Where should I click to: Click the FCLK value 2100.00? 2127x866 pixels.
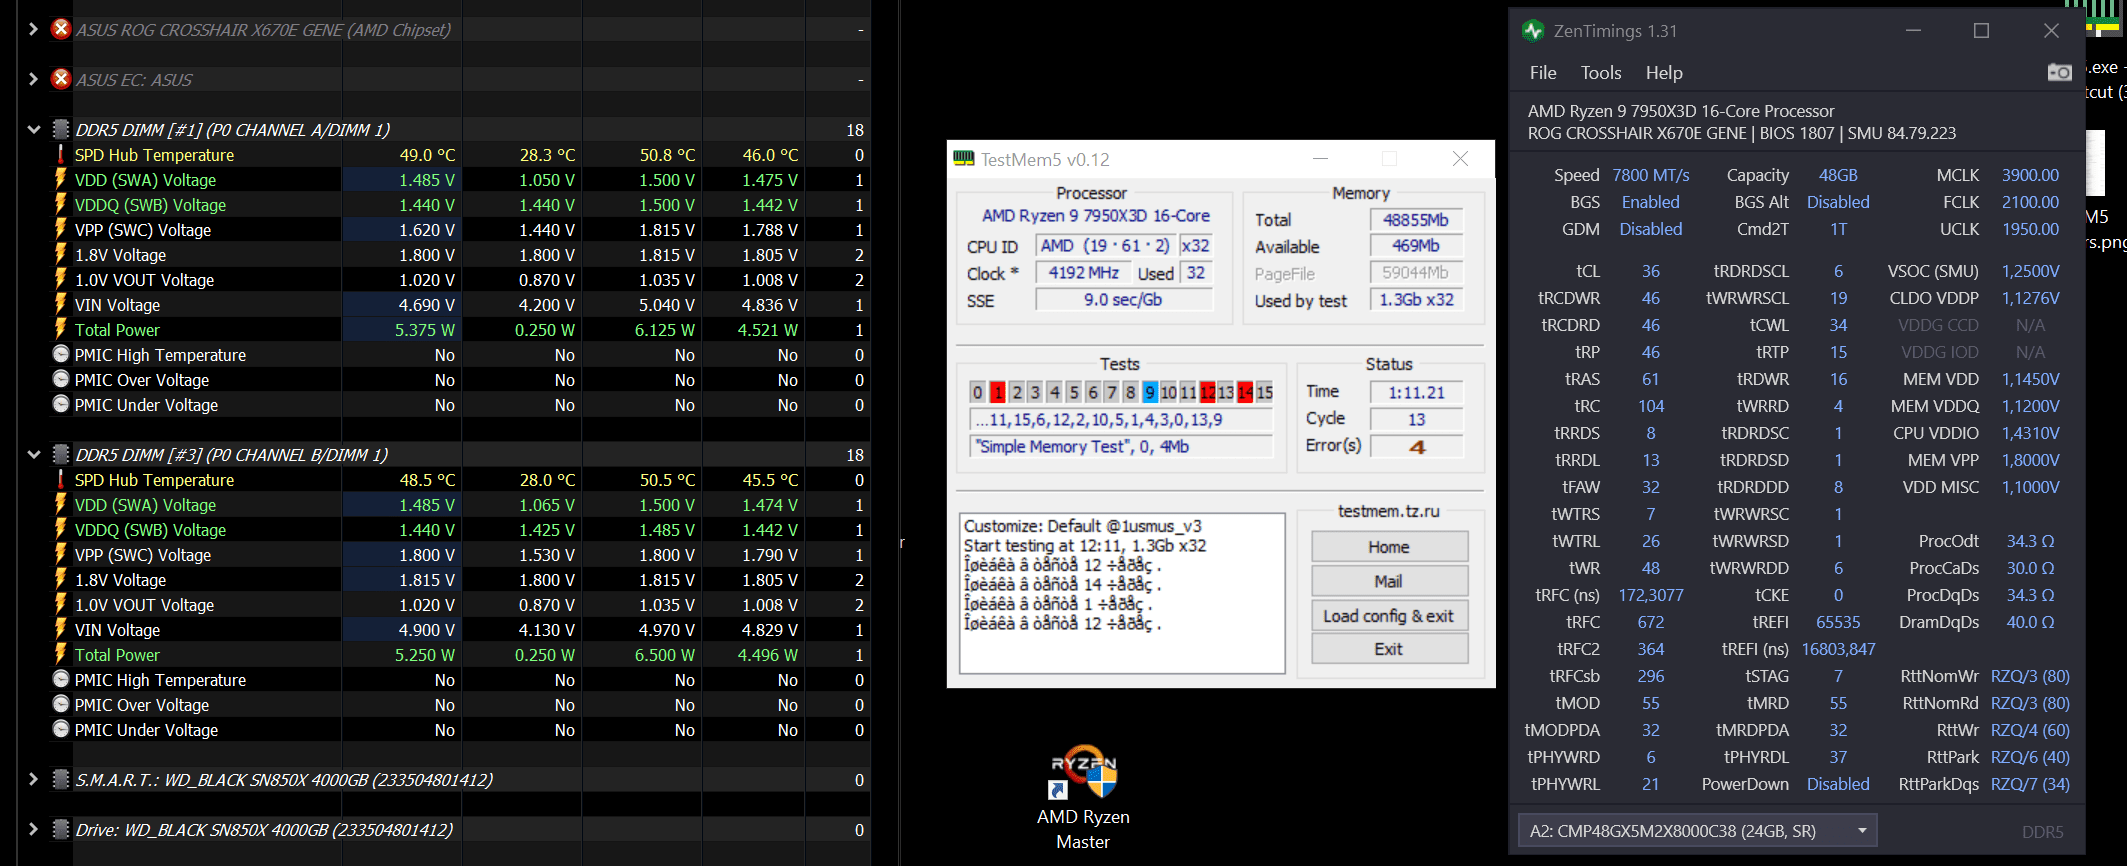[2030, 202]
